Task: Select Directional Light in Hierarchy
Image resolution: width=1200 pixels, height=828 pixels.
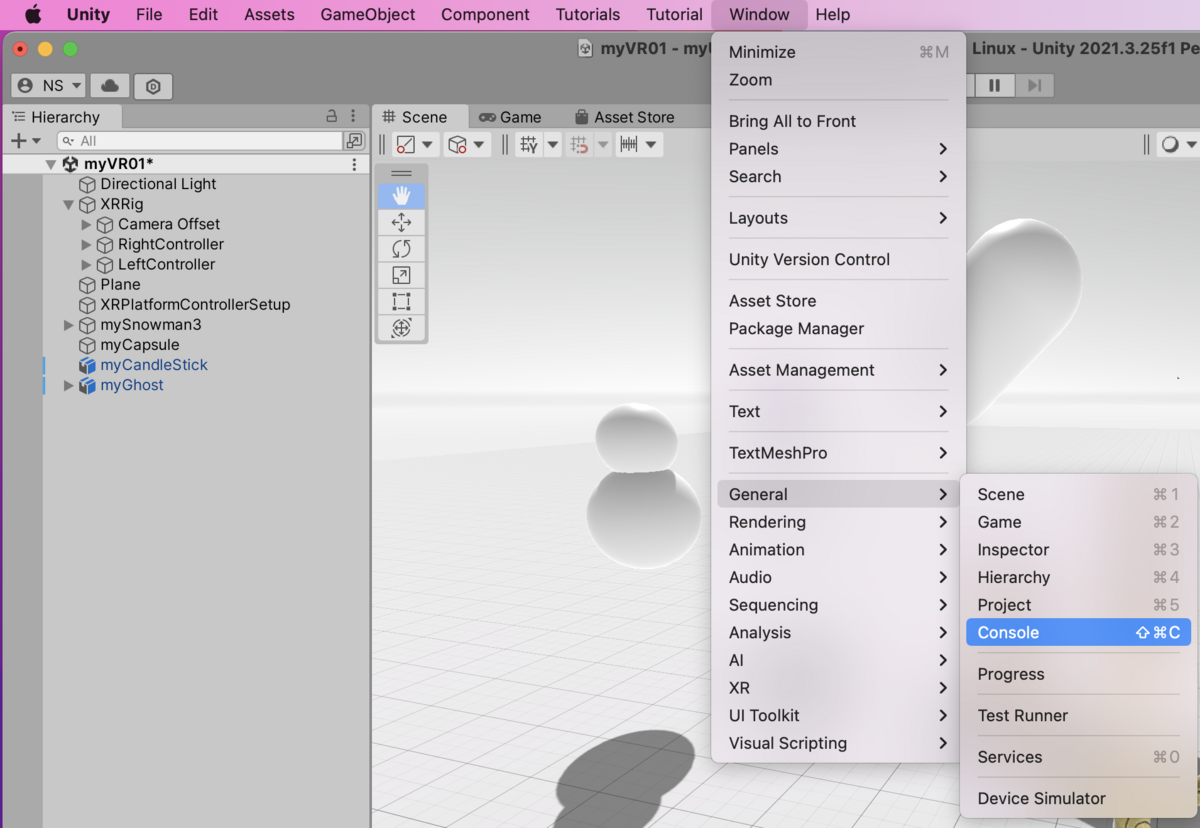Action: (158, 184)
